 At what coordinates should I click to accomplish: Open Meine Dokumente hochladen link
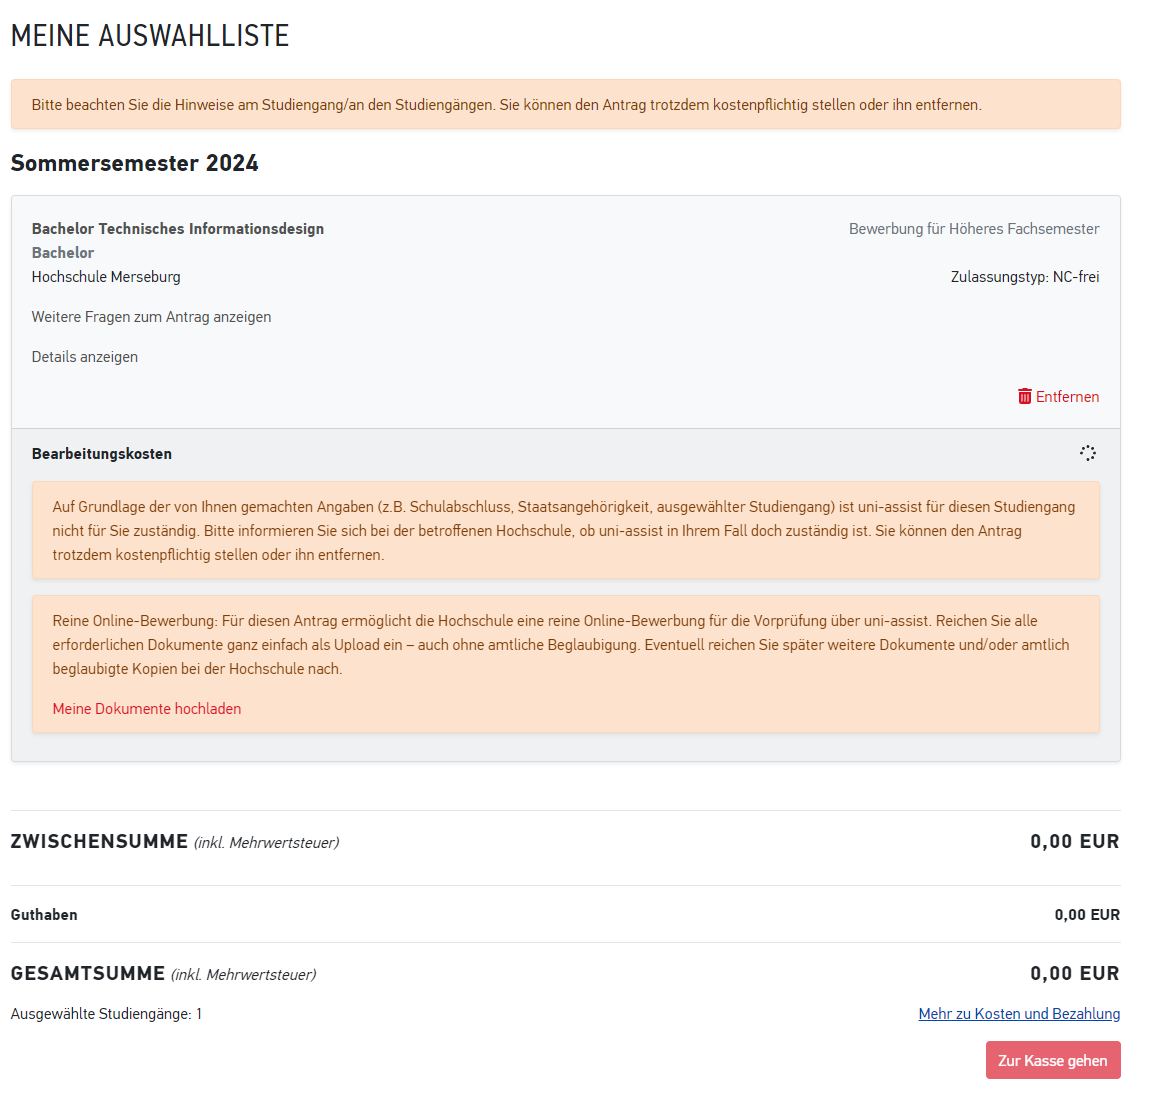click(147, 709)
